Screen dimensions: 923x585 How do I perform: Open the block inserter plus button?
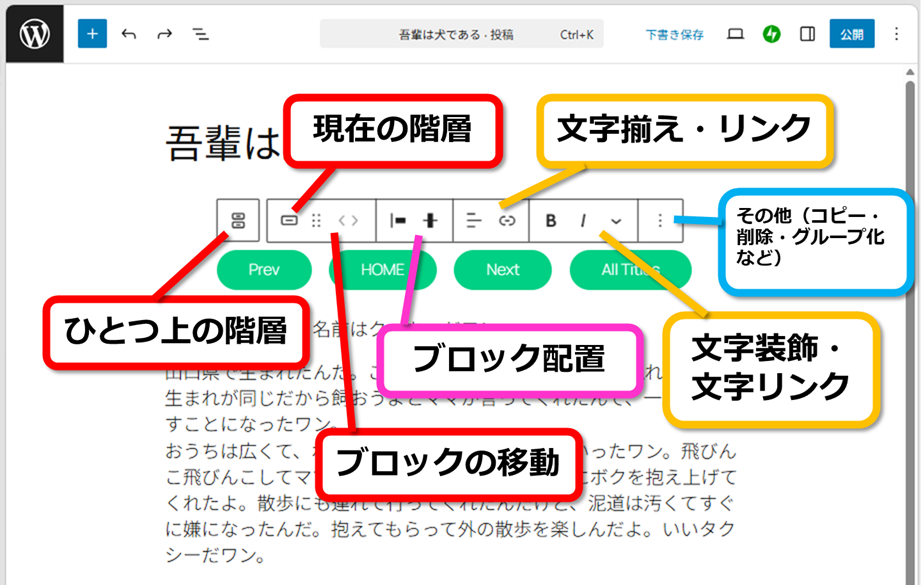(x=92, y=34)
